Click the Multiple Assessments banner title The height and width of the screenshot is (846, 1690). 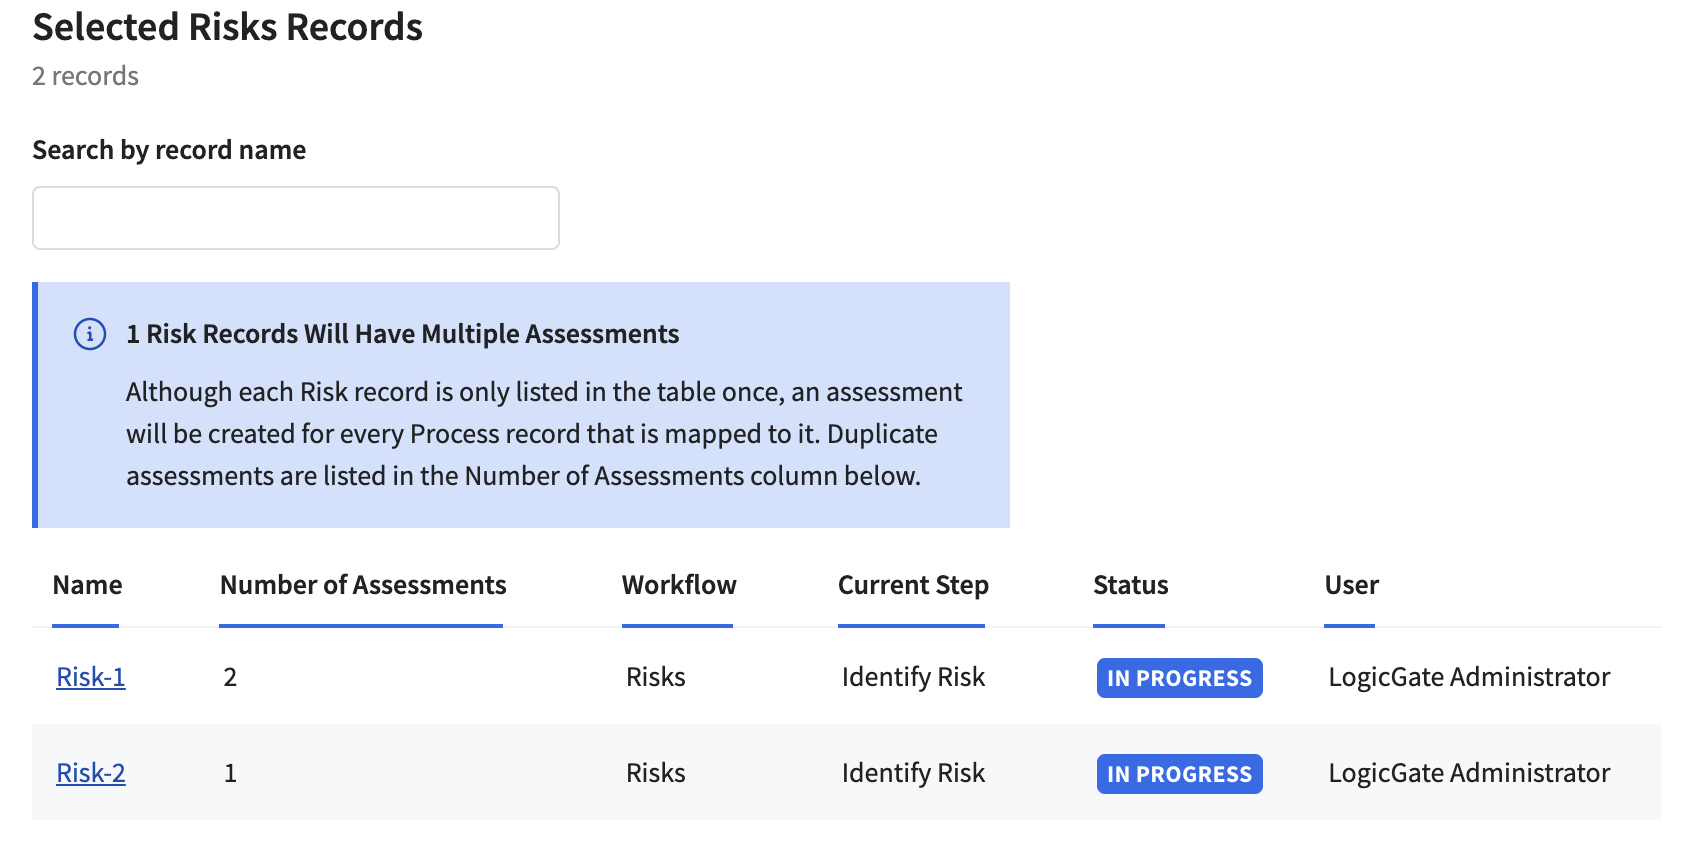pyautogui.click(x=402, y=334)
